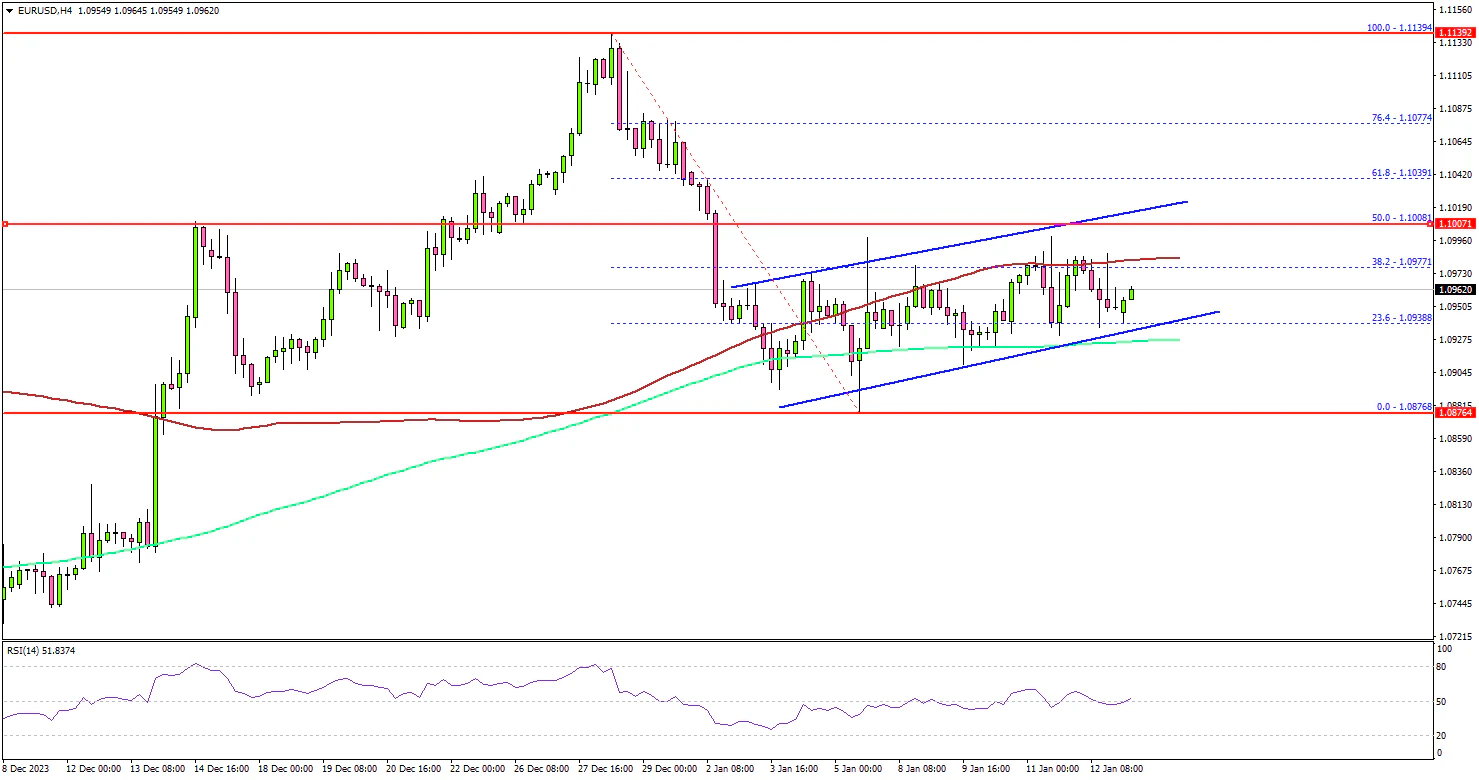Select the red 1.10071 price axis tag
1479x780 pixels.
tap(1453, 224)
